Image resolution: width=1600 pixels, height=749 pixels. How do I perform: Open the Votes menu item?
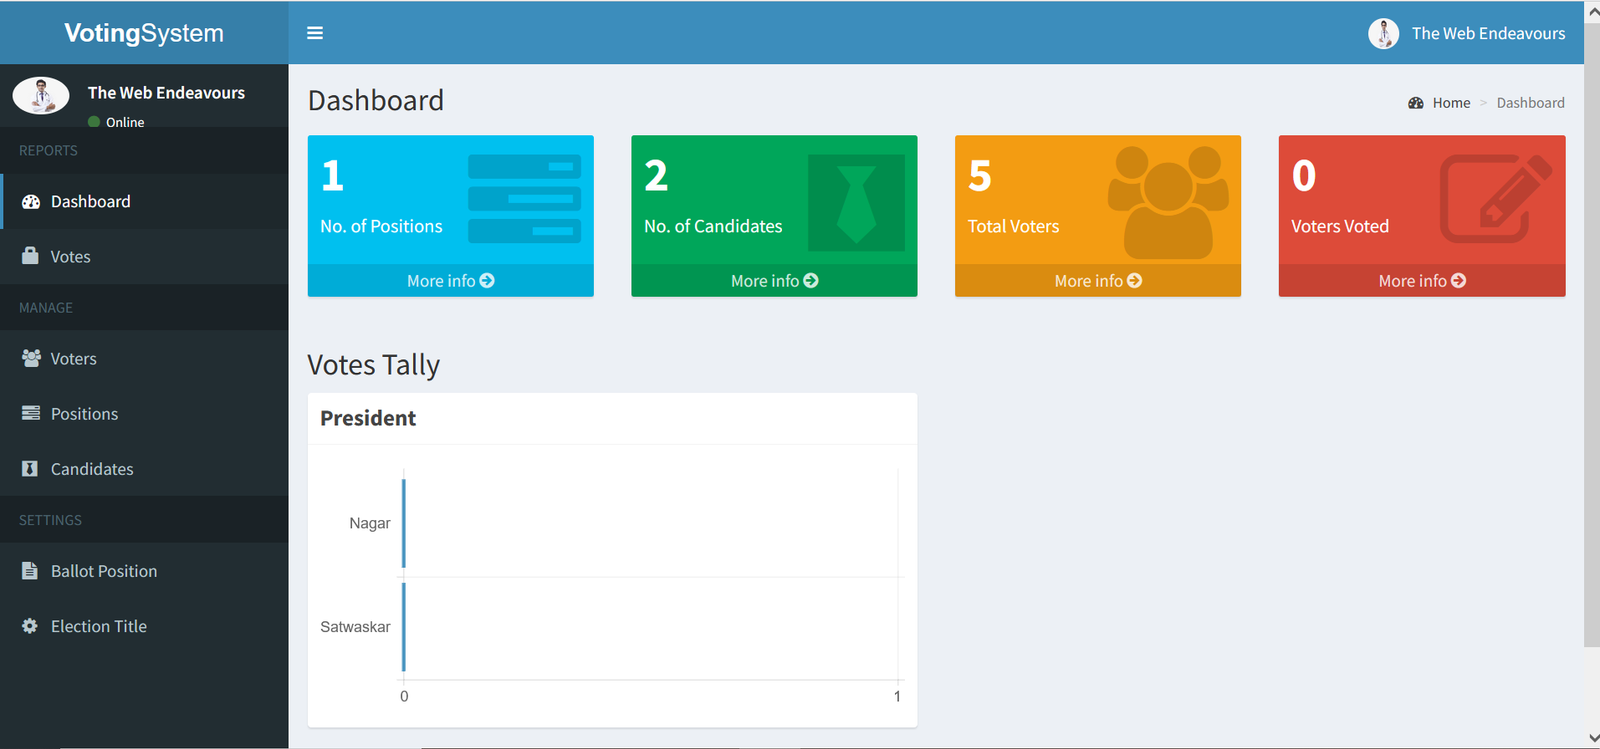click(x=70, y=257)
